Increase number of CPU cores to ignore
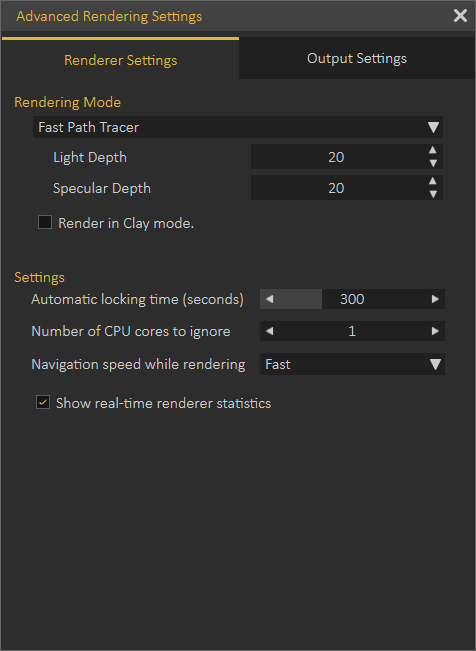476x651 pixels. pyautogui.click(x=435, y=331)
